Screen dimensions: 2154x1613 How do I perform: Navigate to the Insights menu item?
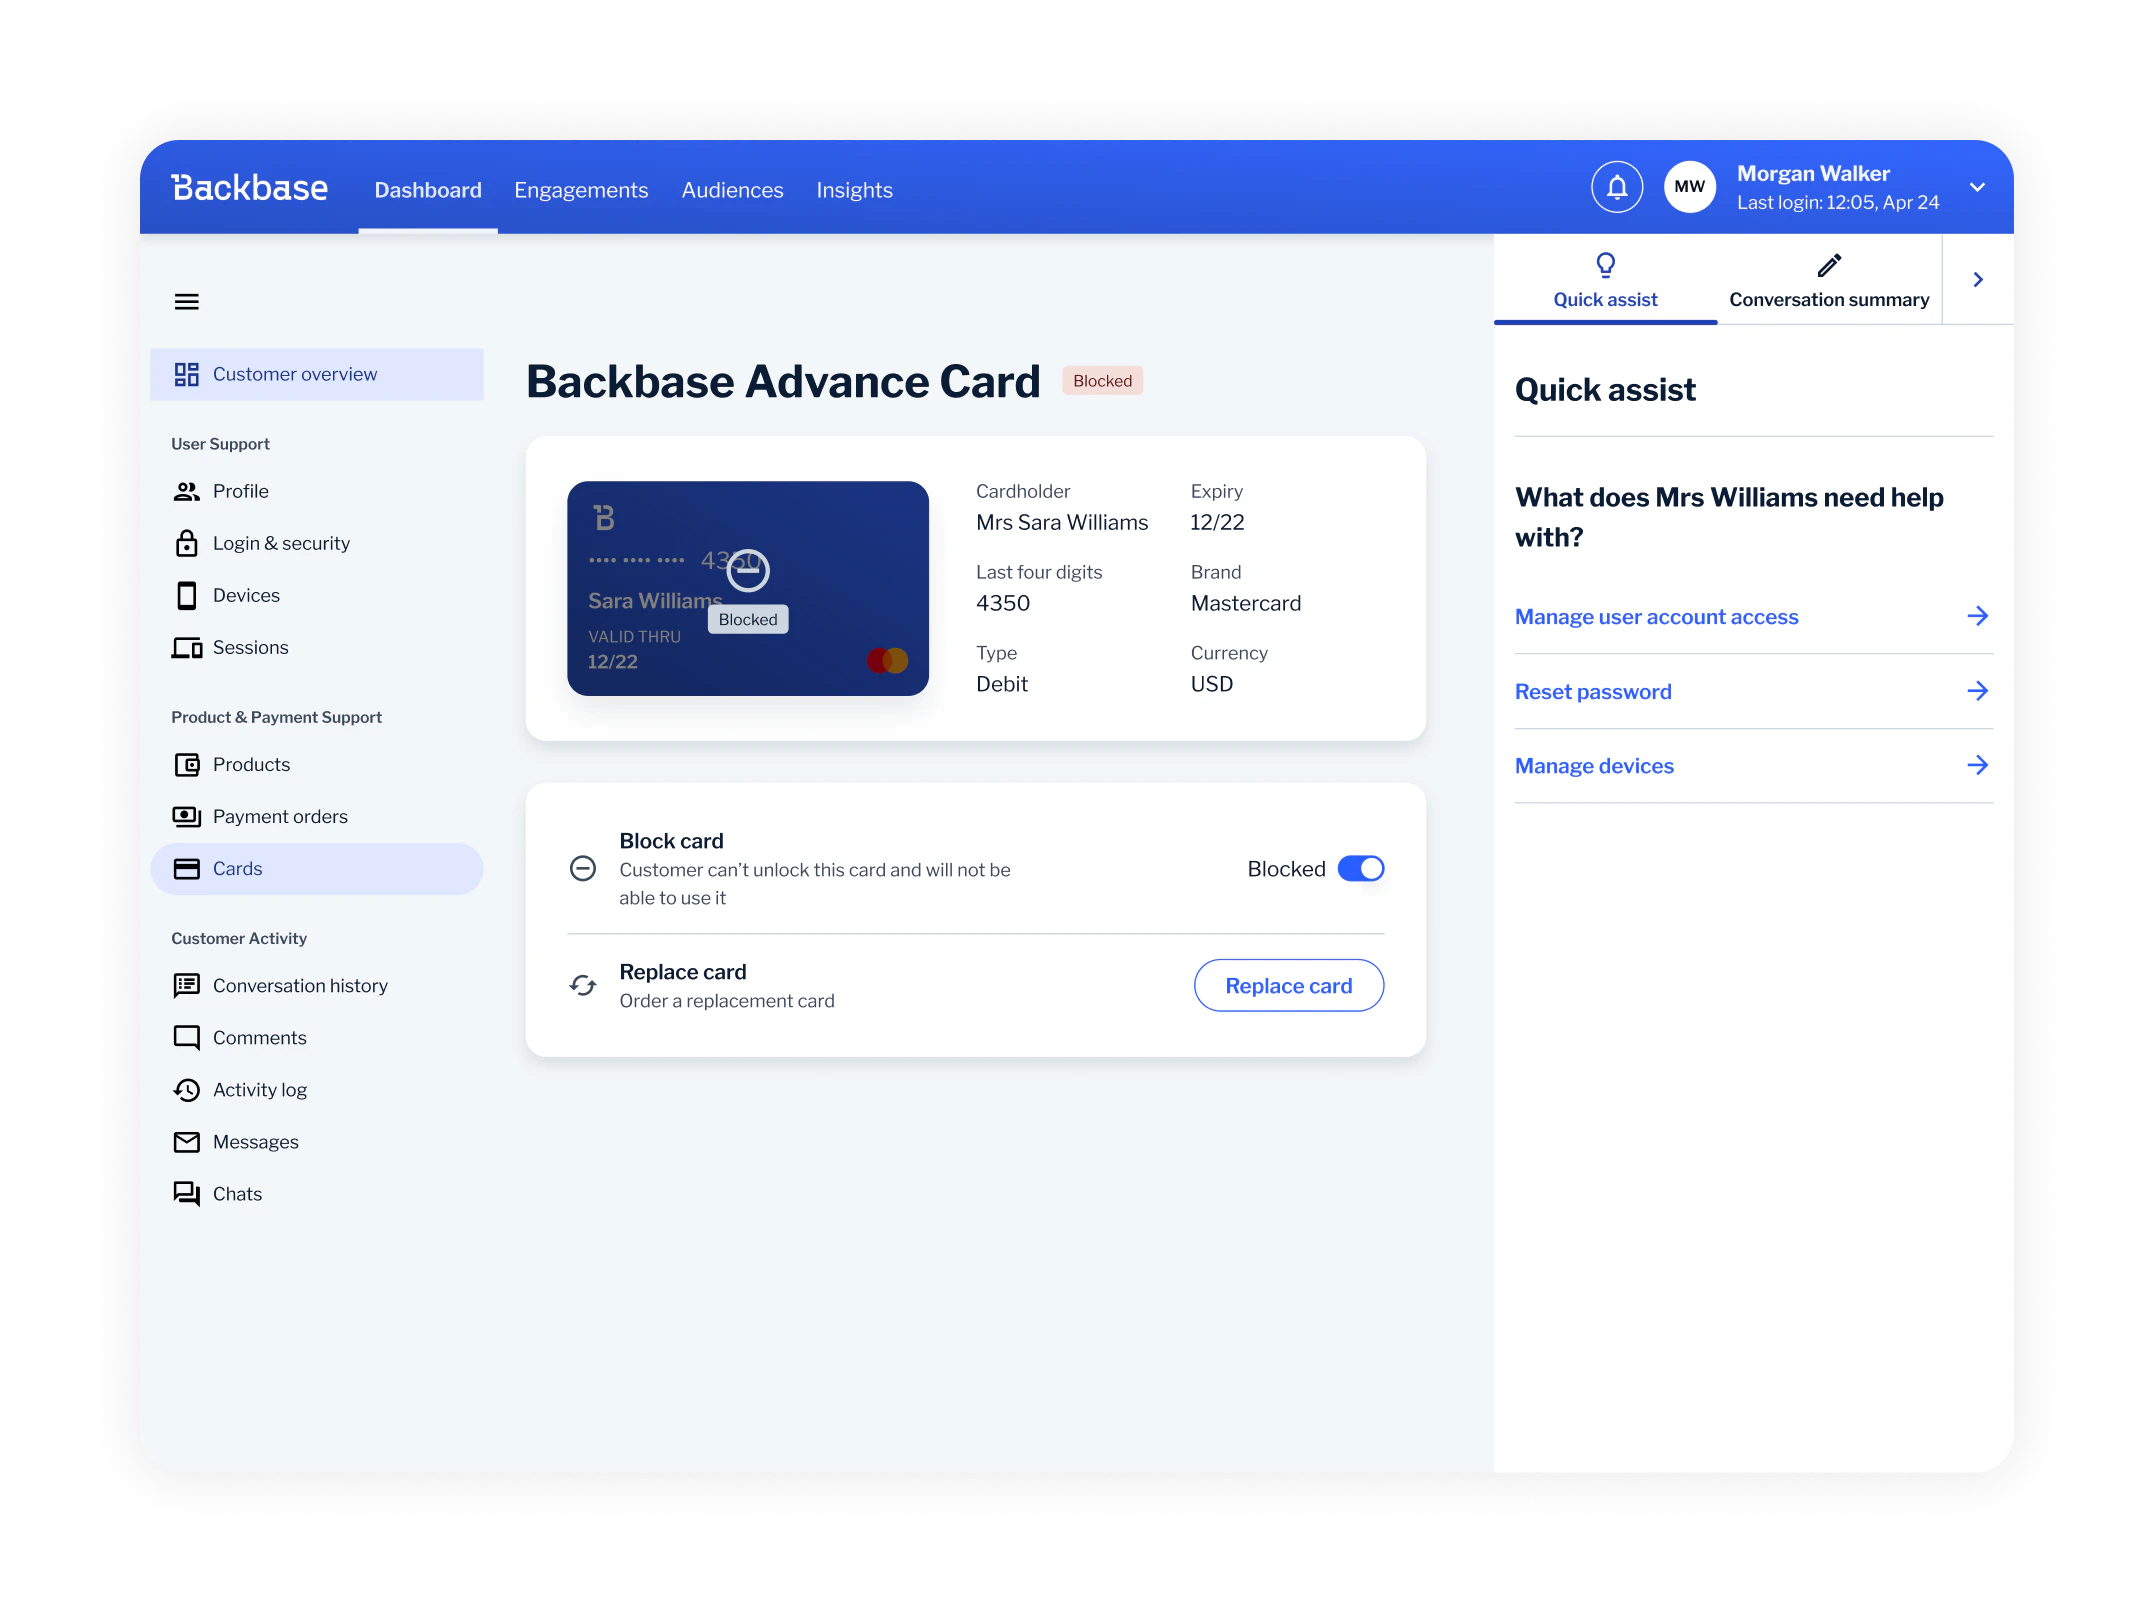click(854, 189)
